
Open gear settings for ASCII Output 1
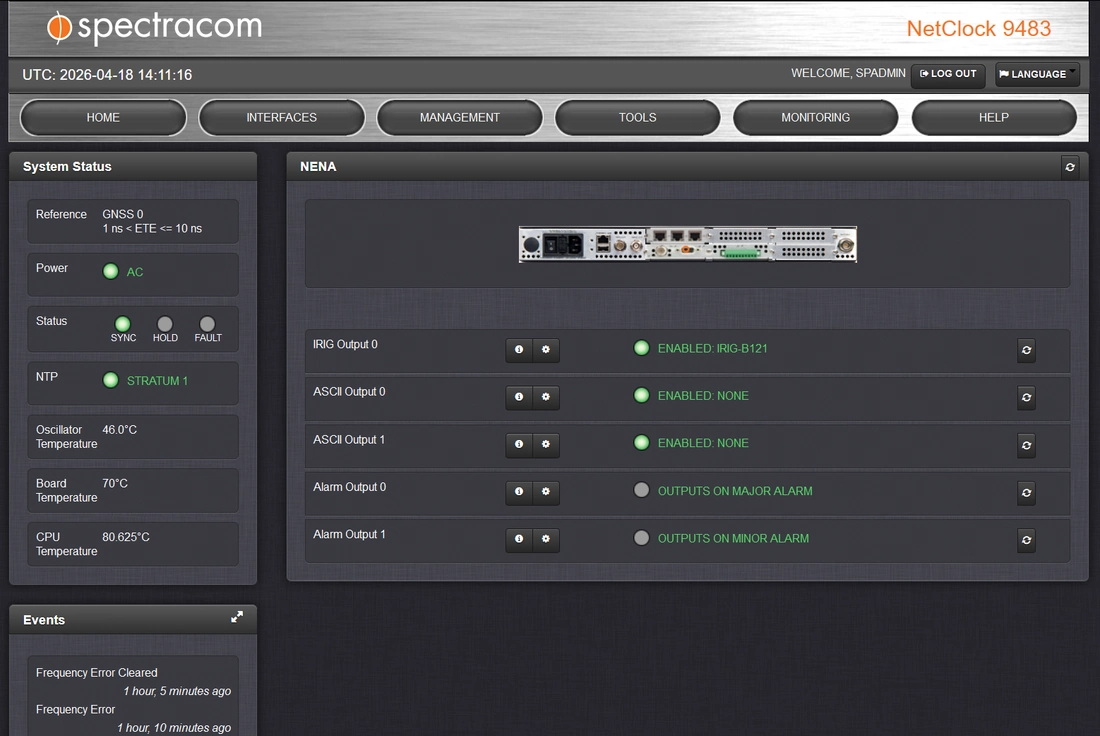point(546,444)
